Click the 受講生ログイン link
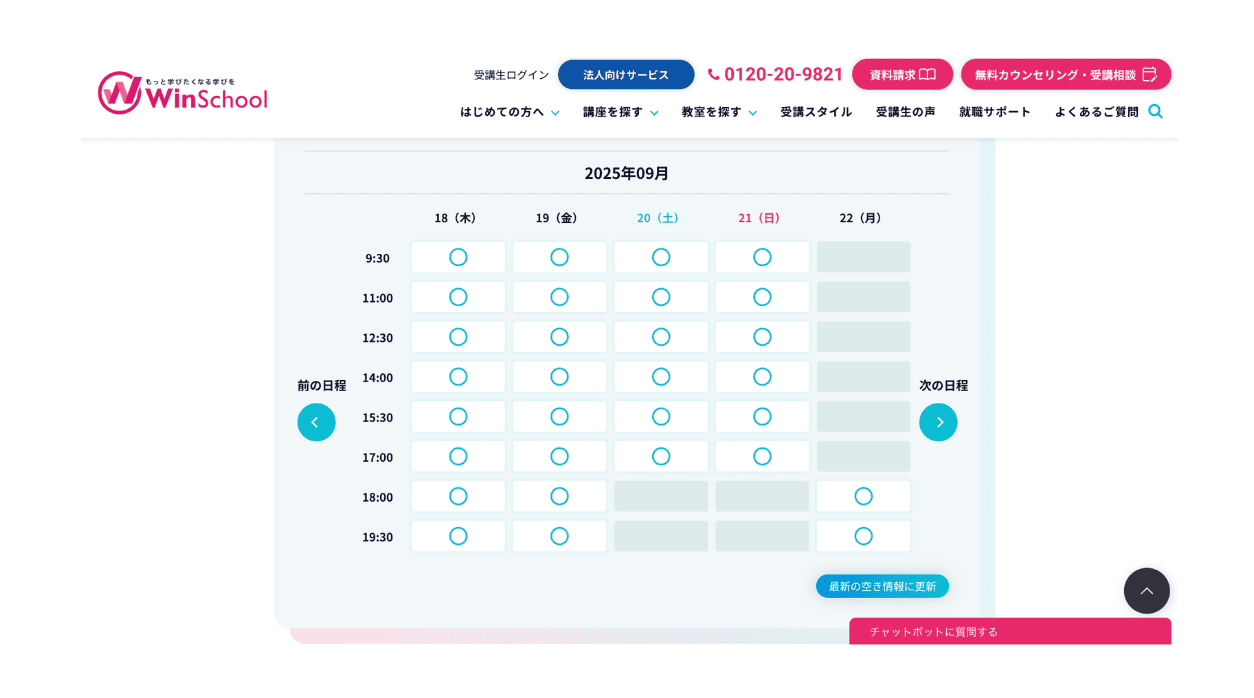 click(511, 75)
